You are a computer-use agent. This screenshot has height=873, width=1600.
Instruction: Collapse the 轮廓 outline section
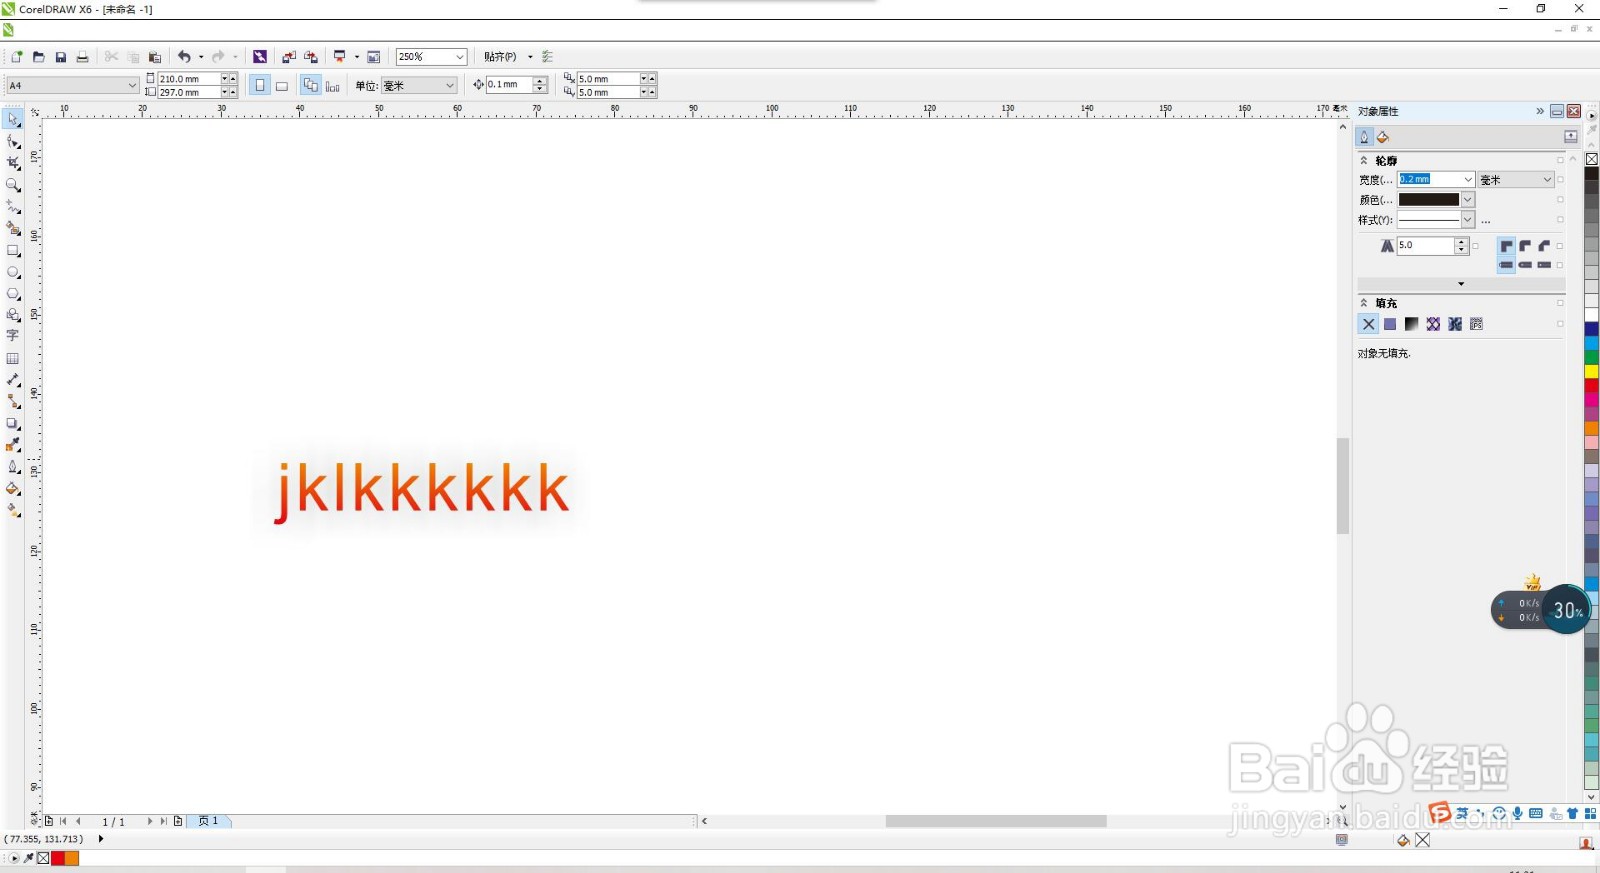(x=1364, y=160)
